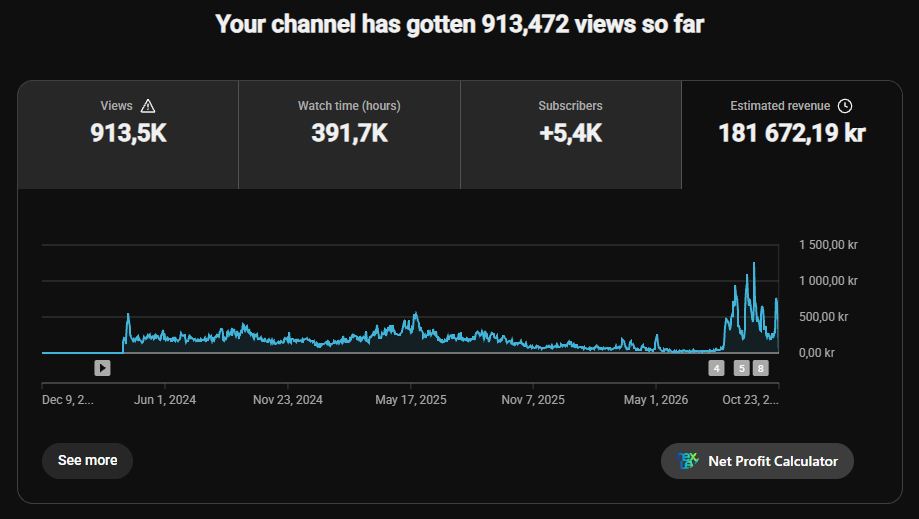Click the Nexlev logo icon in the calculator button
Viewport: 919px width, 519px height.
(687, 461)
